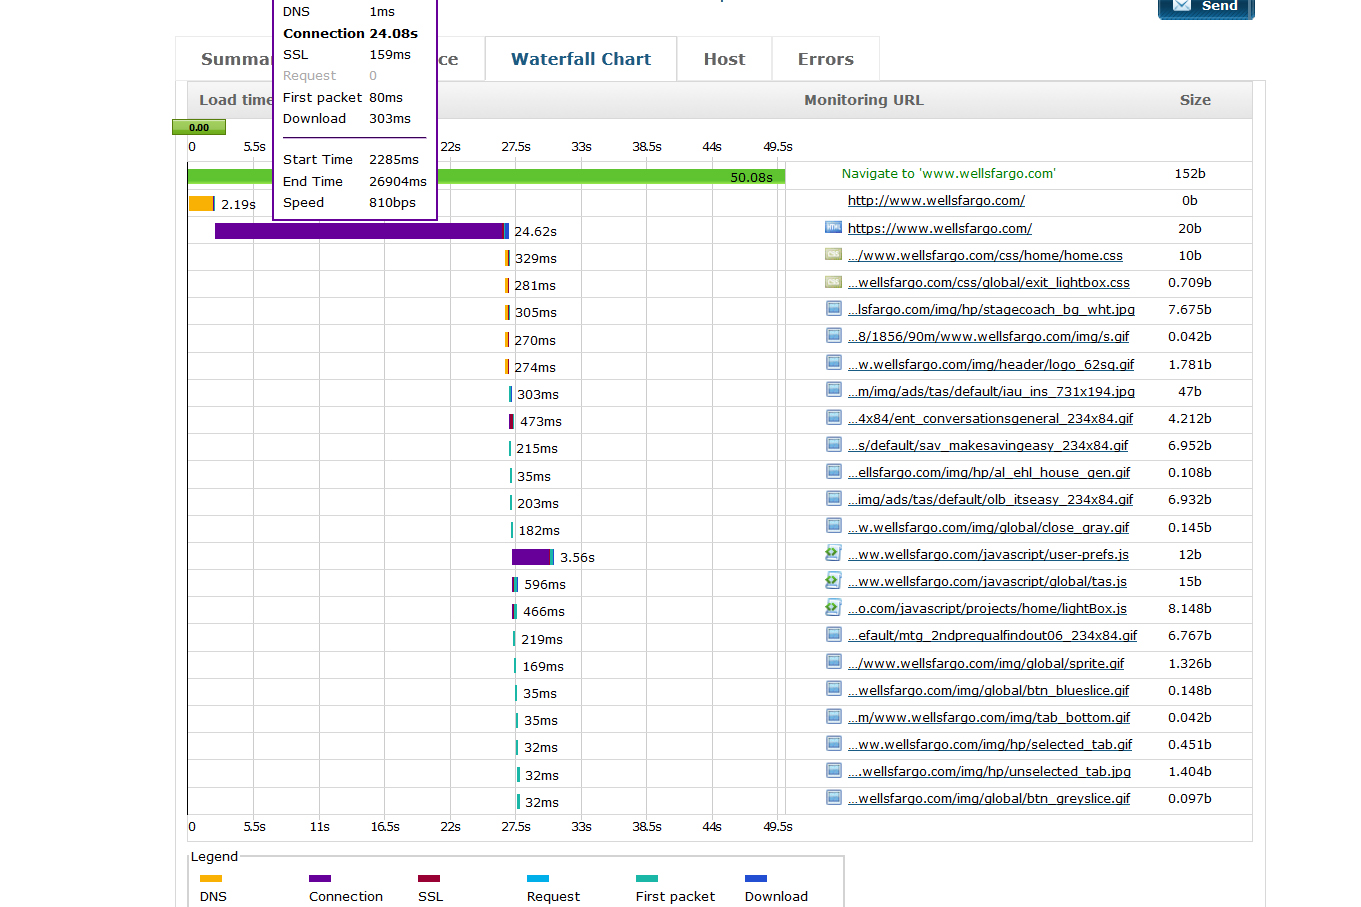The height and width of the screenshot is (907, 1361).
Task: Click the image icon beside selected_tab.gif
Action: (833, 743)
